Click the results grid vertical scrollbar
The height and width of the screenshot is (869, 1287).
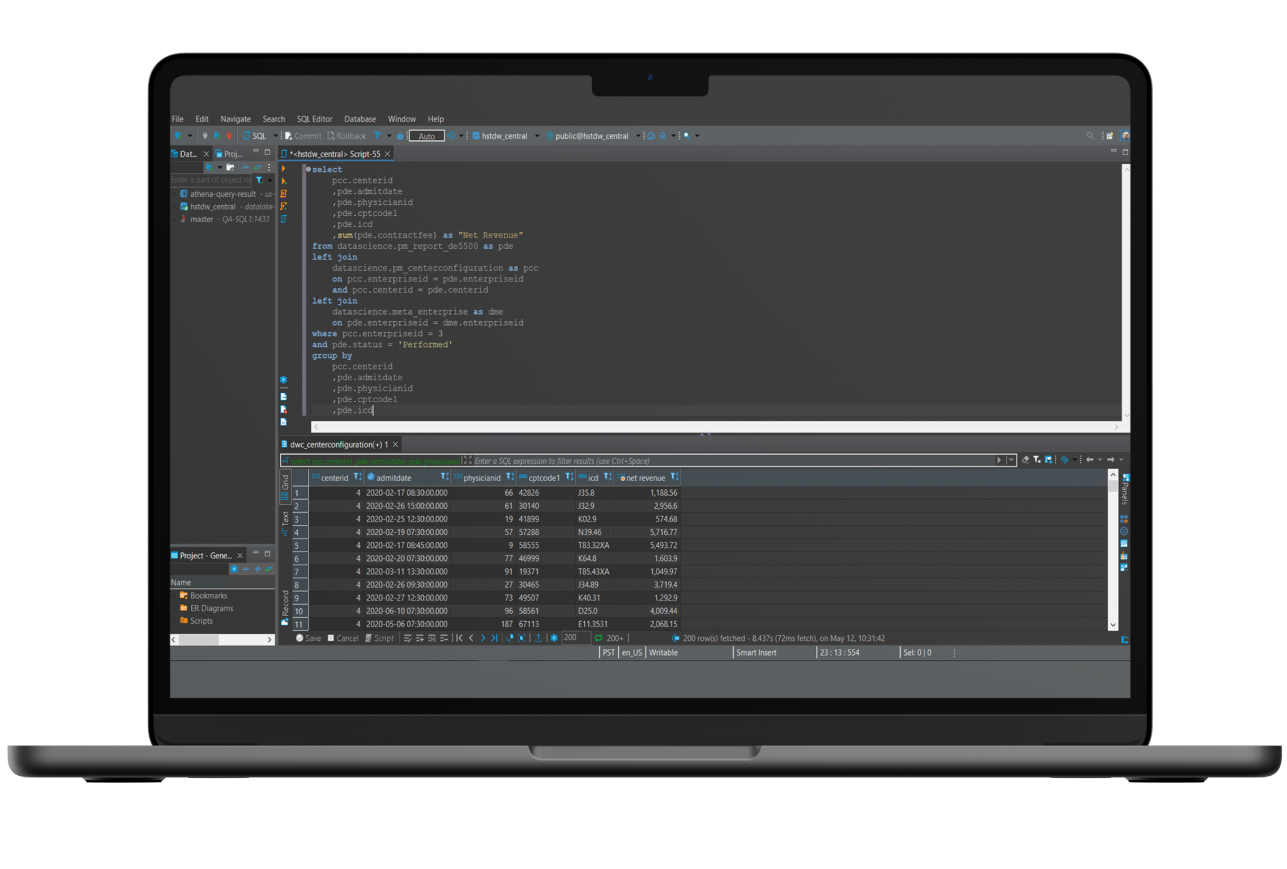[x=1114, y=550]
